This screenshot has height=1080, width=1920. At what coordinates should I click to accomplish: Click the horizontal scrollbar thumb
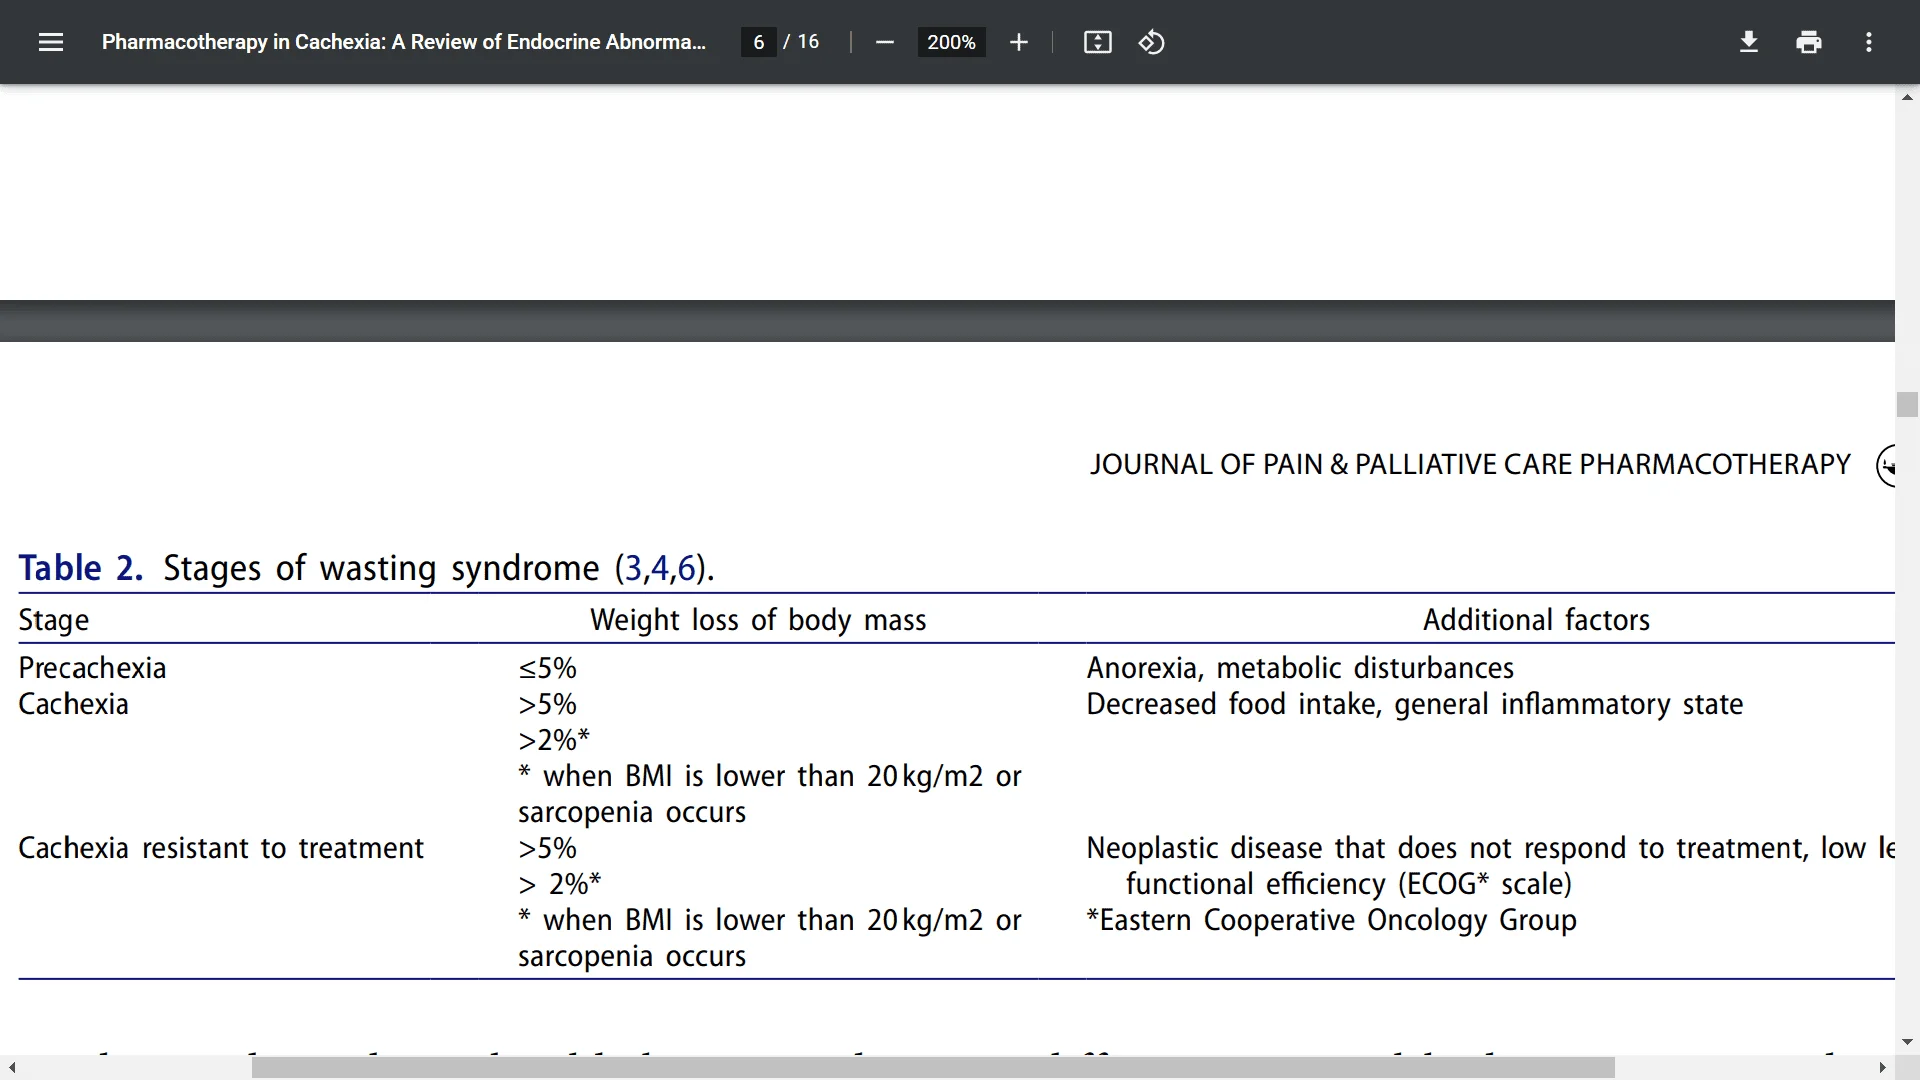(x=933, y=1068)
